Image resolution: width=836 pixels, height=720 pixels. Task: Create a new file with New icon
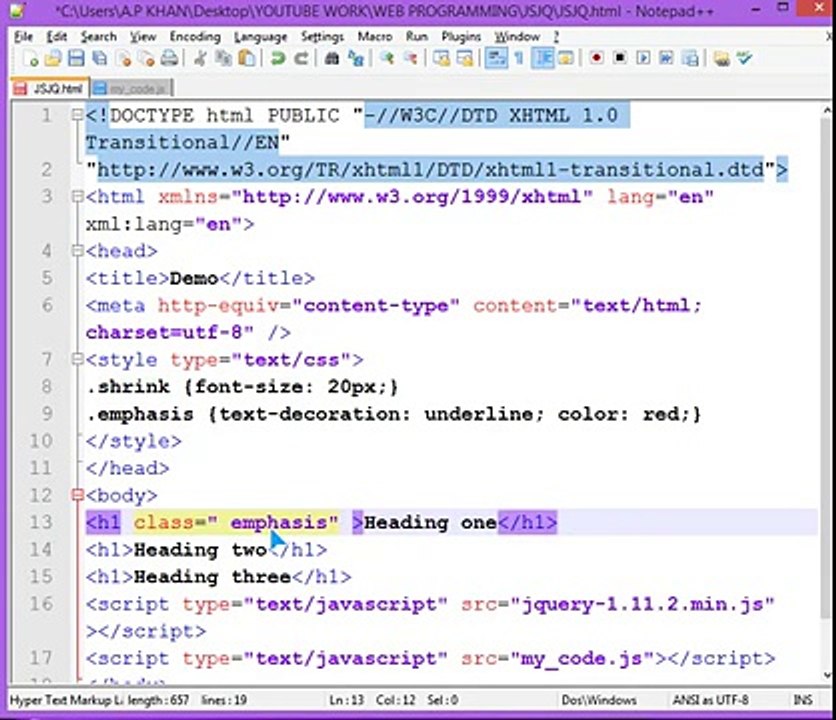click(x=31, y=58)
